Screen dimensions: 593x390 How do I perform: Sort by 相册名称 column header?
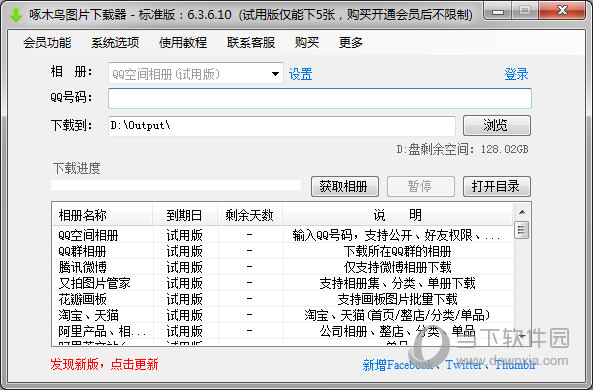coord(102,215)
